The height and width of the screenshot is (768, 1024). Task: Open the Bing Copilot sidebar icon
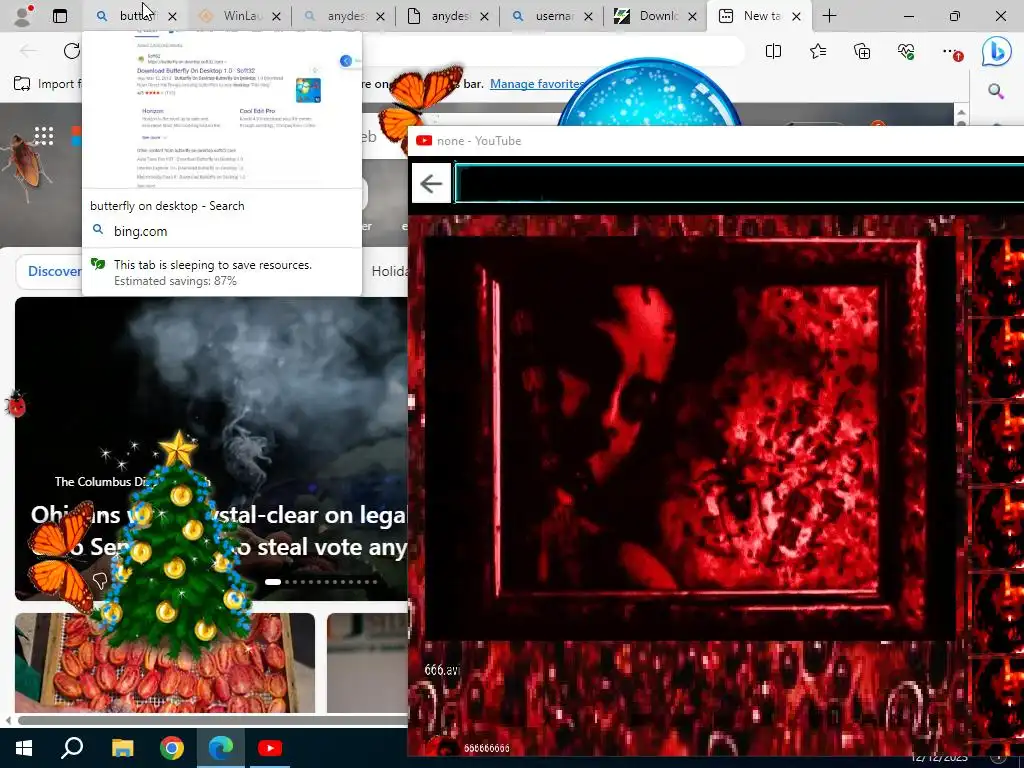[997, 52]
